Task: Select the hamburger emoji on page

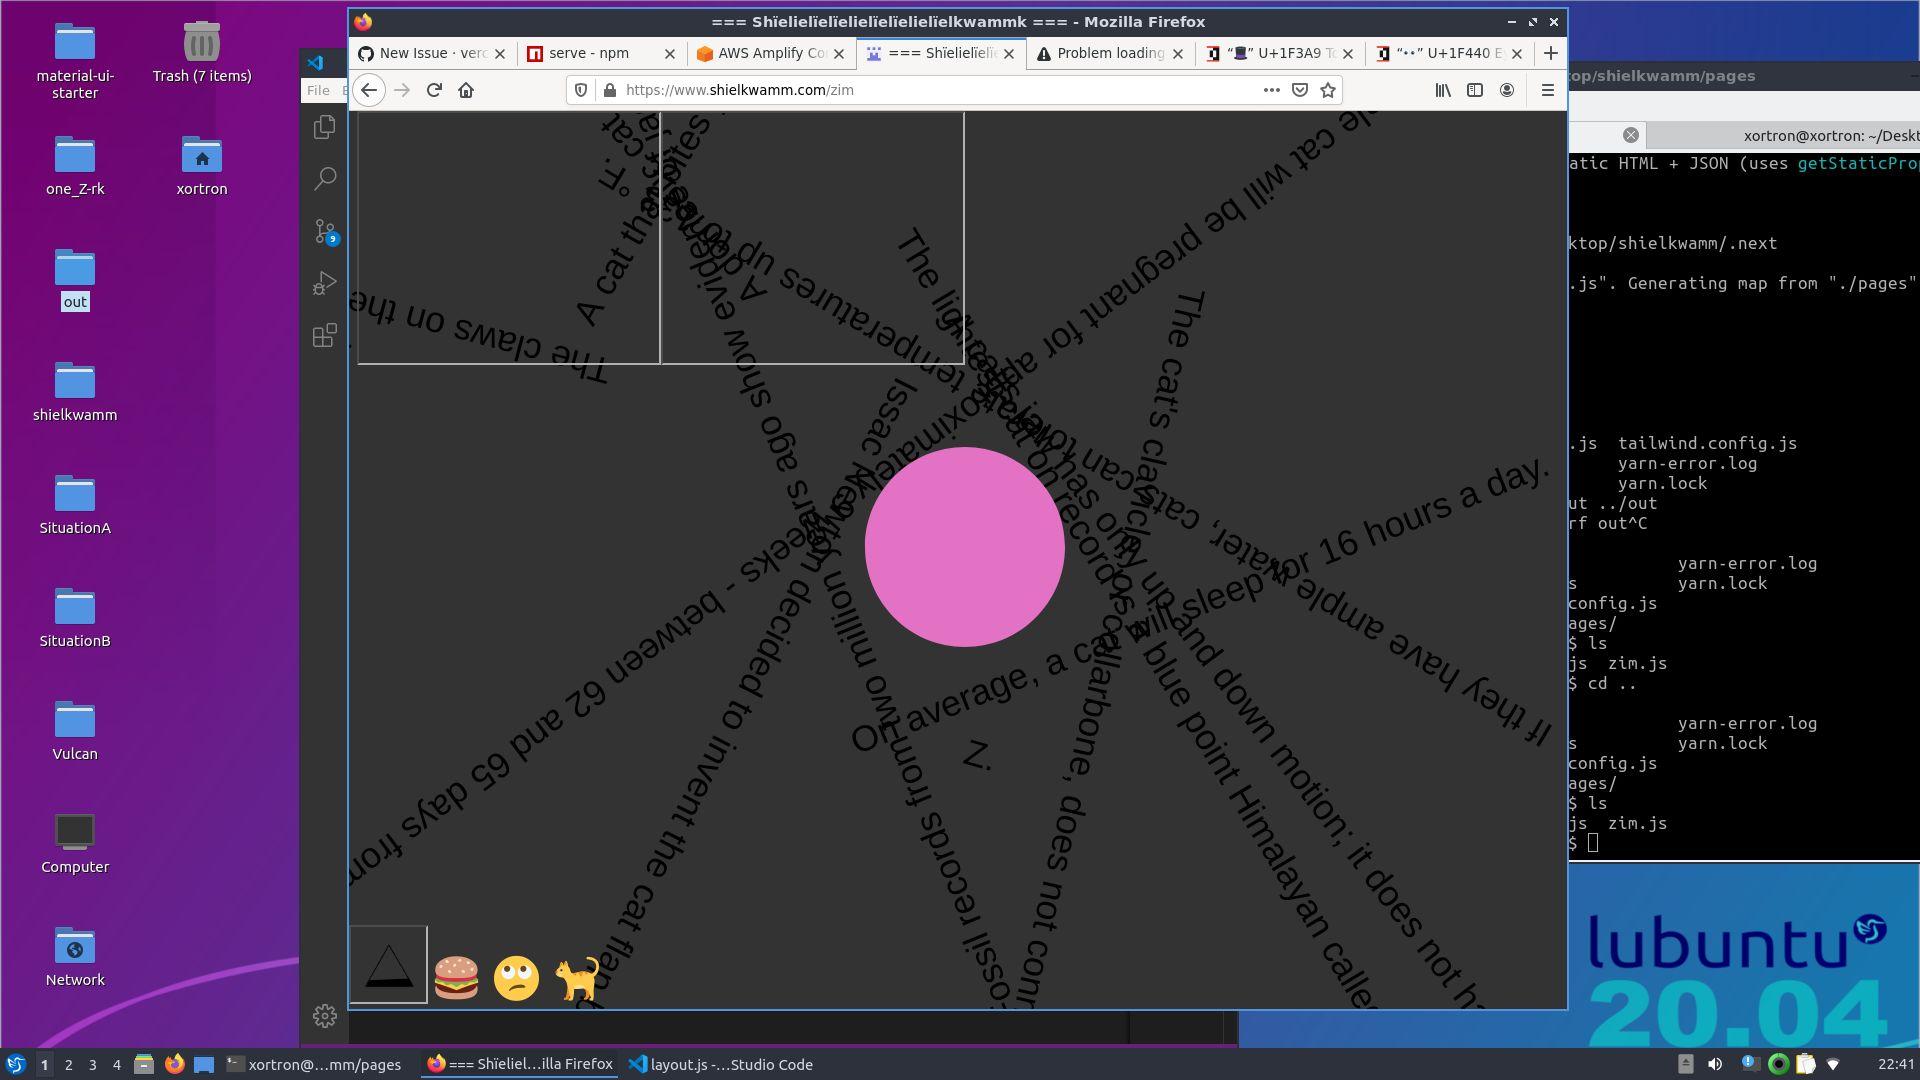Action: coord(456,978)
